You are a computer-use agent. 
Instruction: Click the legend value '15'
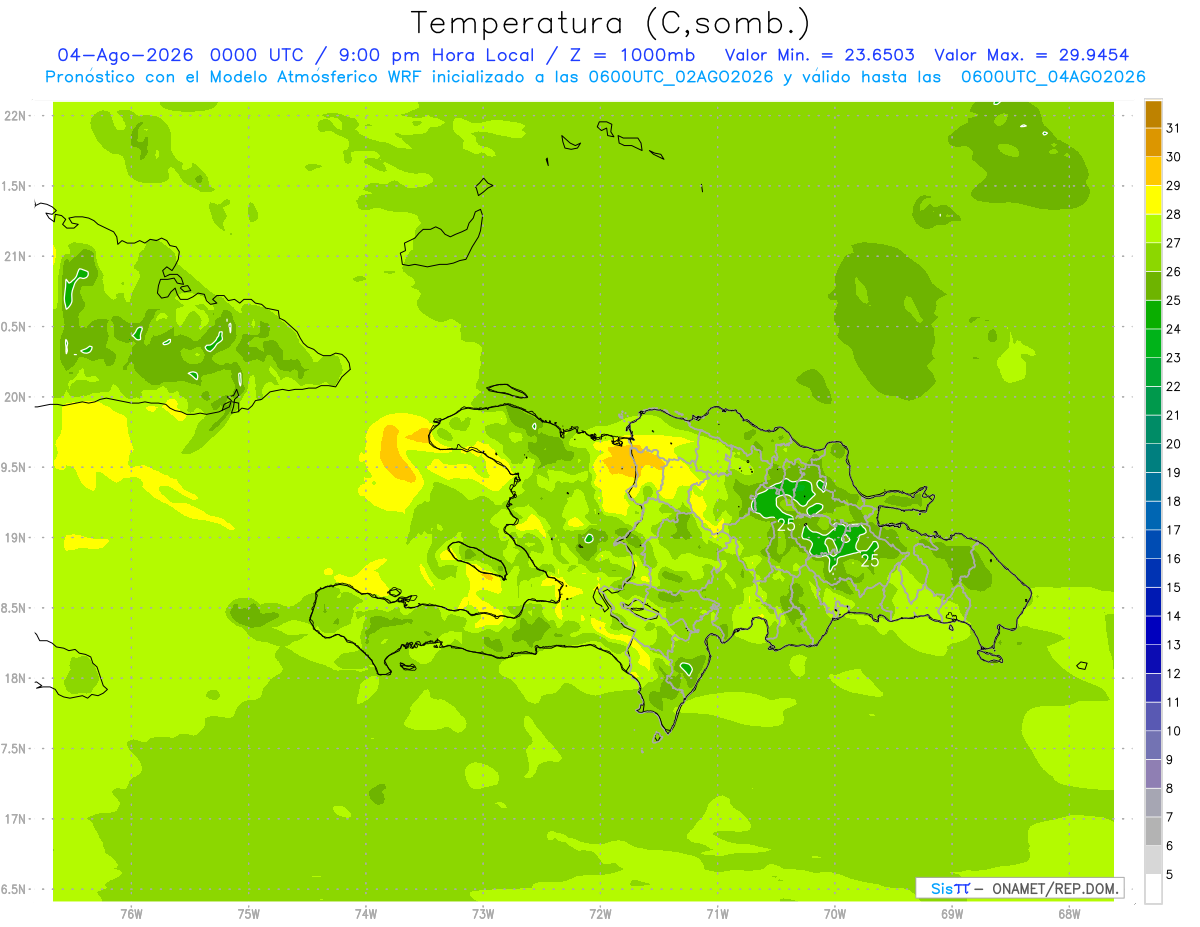click(1174, 588)
